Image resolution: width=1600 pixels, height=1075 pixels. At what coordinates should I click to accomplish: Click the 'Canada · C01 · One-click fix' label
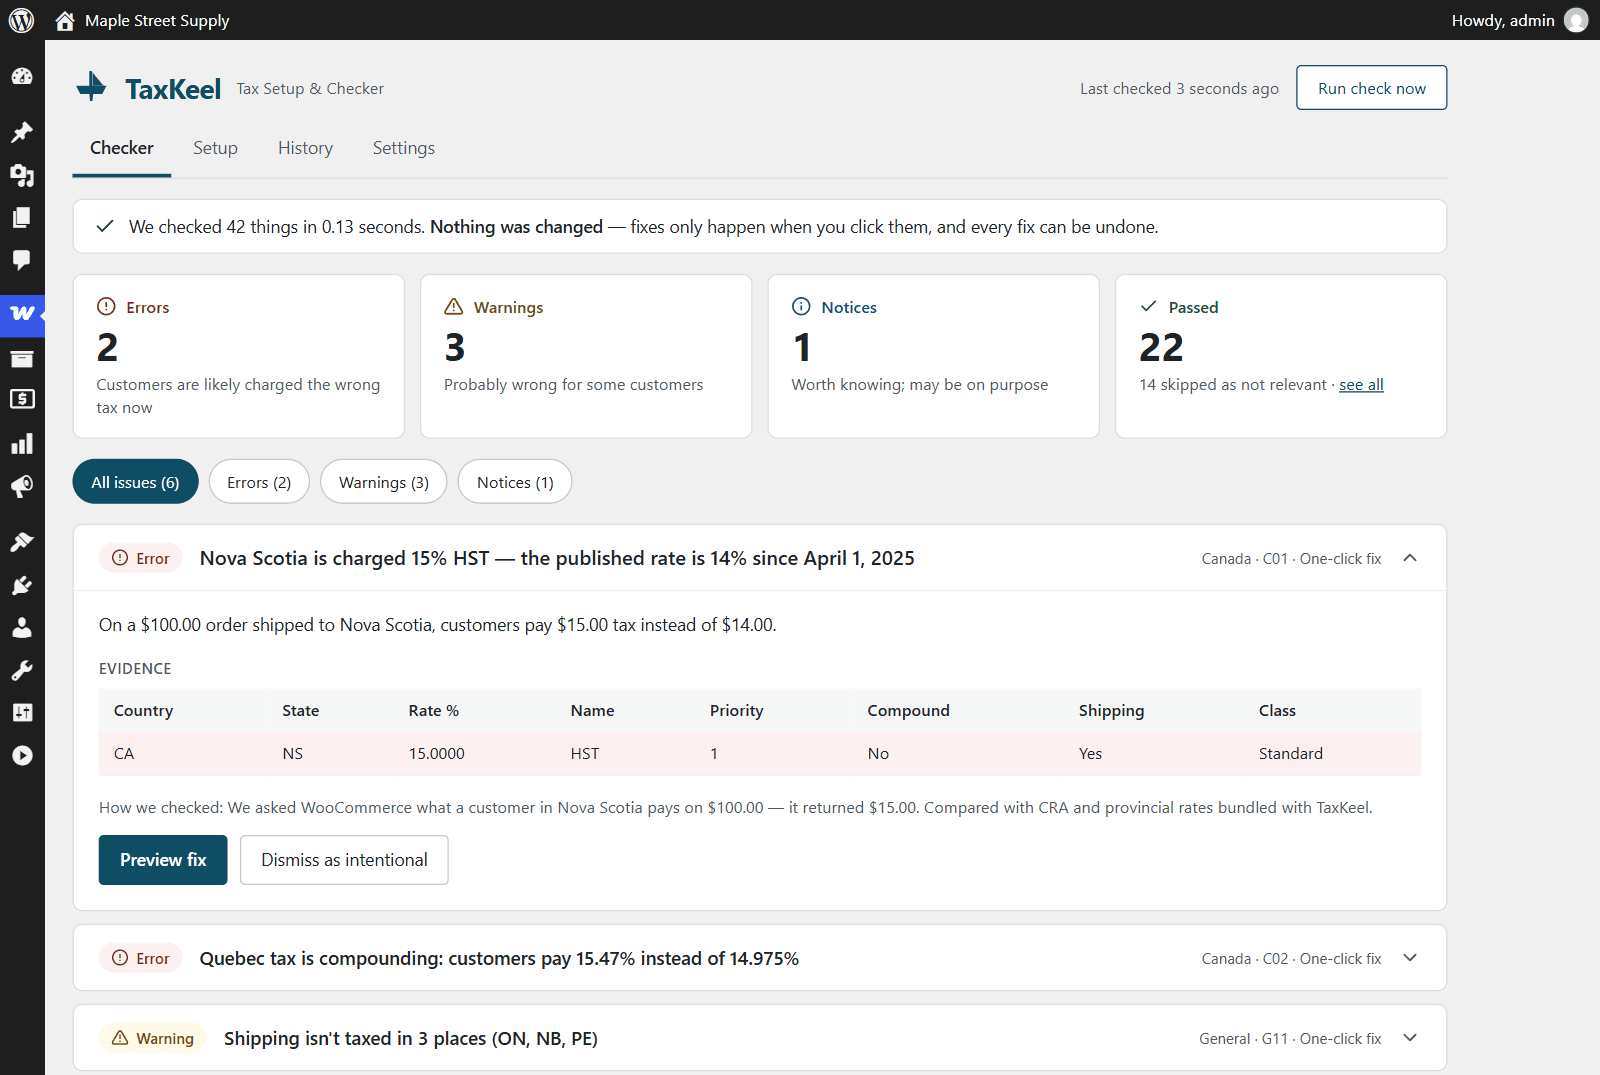1291,559
